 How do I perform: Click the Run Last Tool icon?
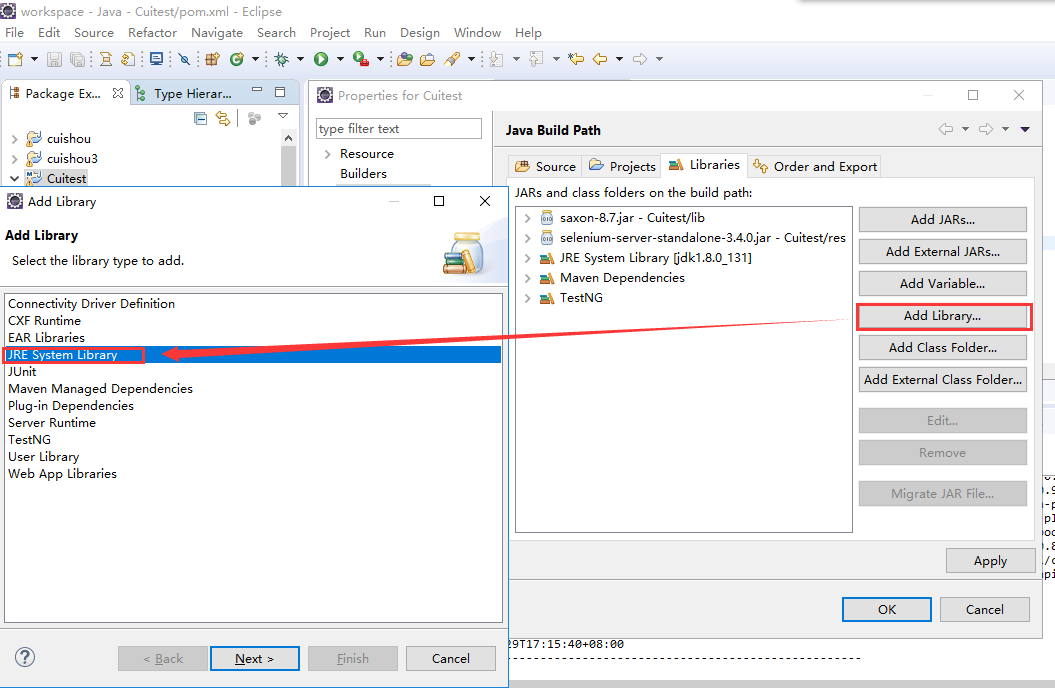361,59
